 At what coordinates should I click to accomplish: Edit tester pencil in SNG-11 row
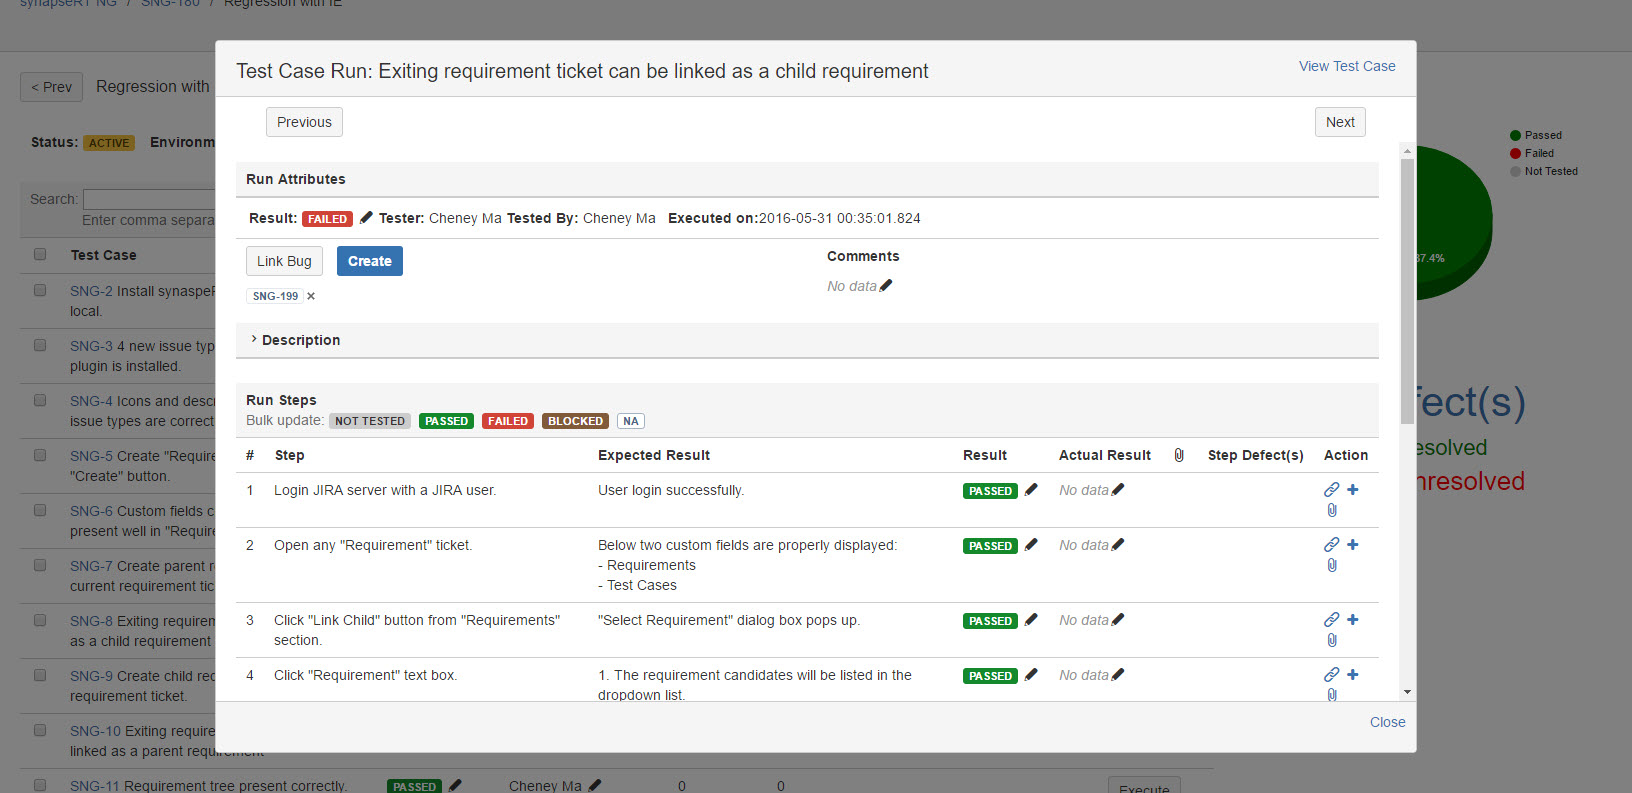click(x=595, y=785)
